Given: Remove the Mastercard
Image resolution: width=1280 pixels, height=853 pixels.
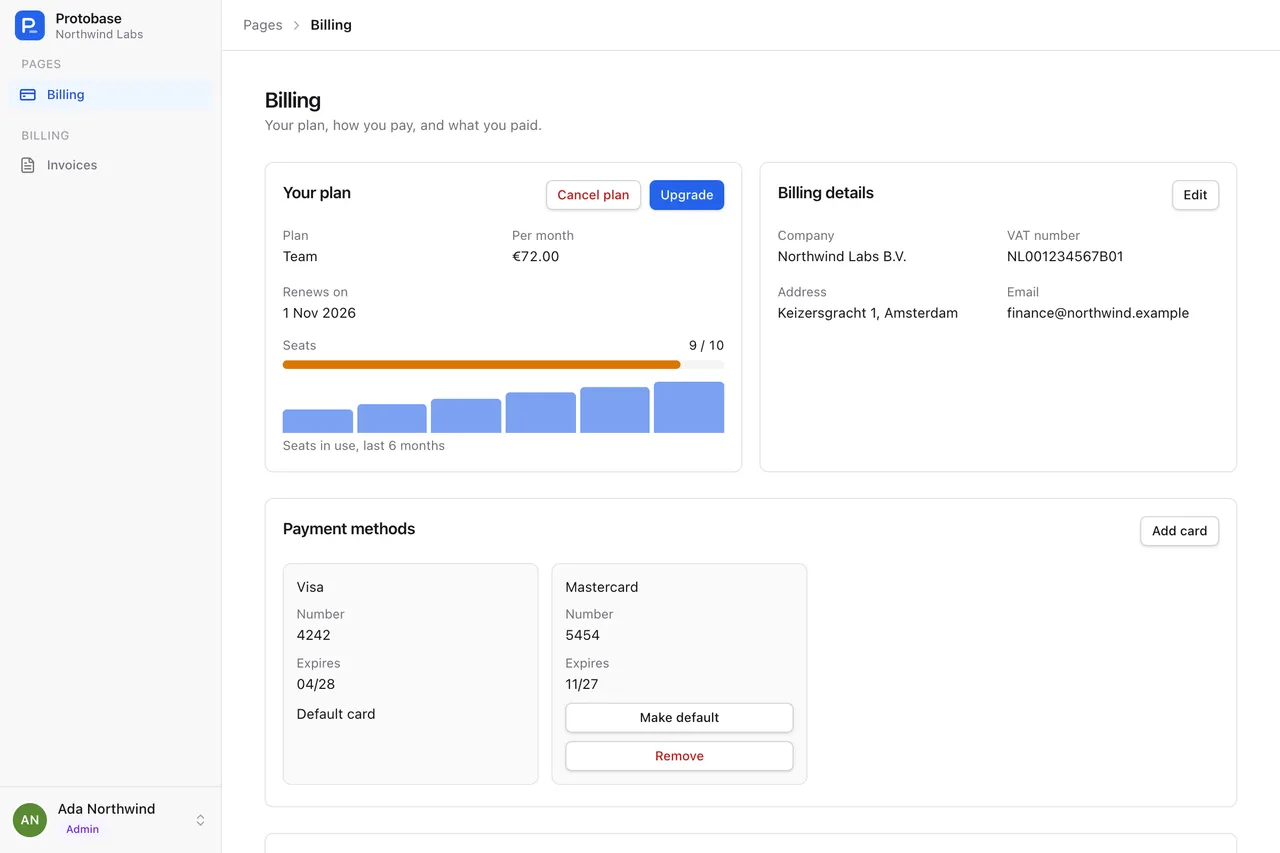Looking at the screenshot, I should coord(679,756).
